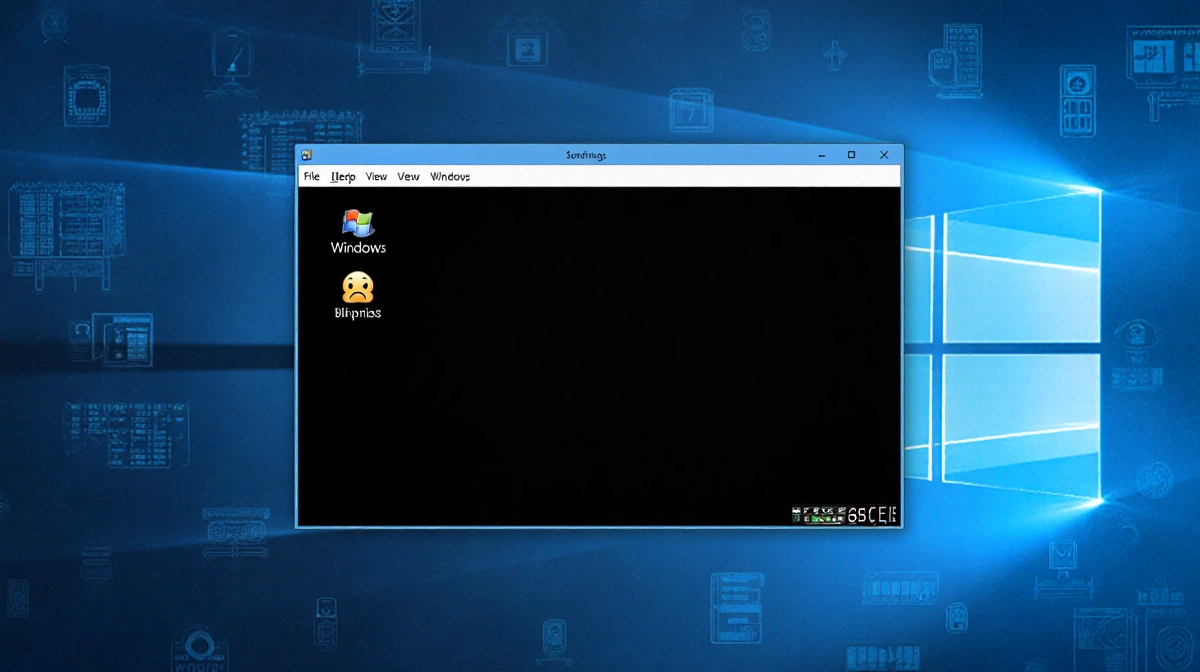The height and width of the screenshot is (672, 1200).
Task: Click the window title text in the title bar
Action: pyautogui.click(x=586, y=155)
